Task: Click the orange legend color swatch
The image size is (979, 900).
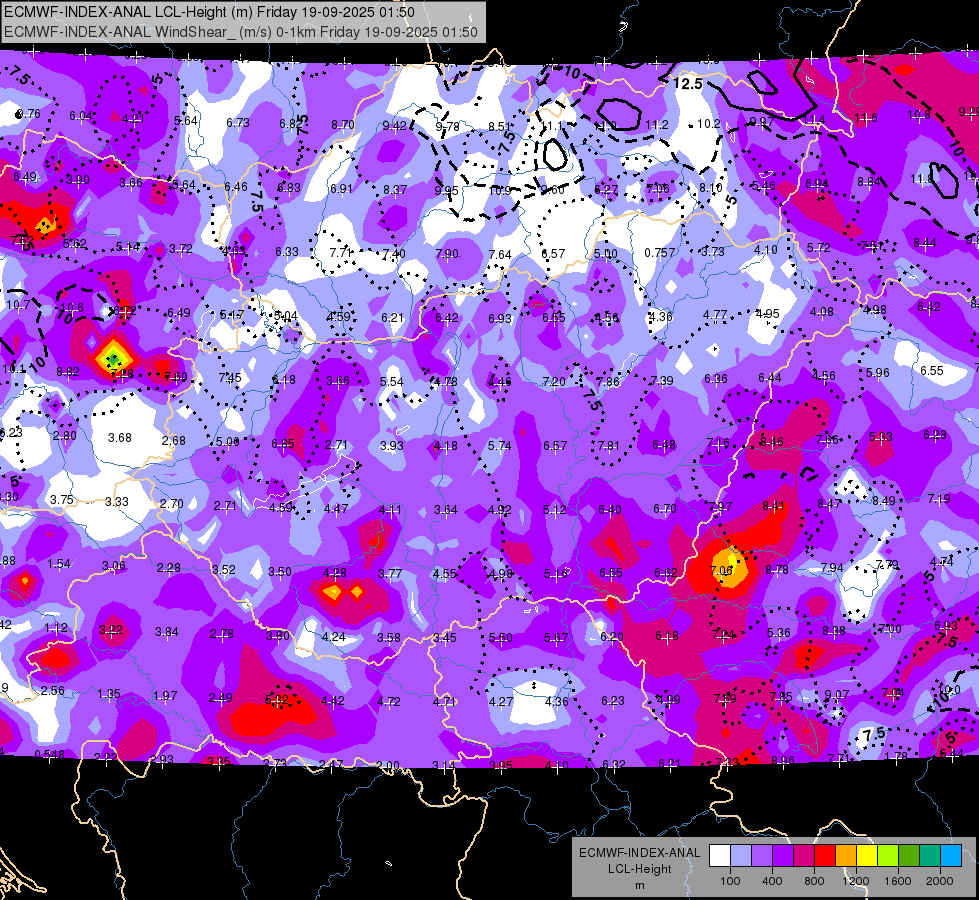Action: click(x=846, y=856)
